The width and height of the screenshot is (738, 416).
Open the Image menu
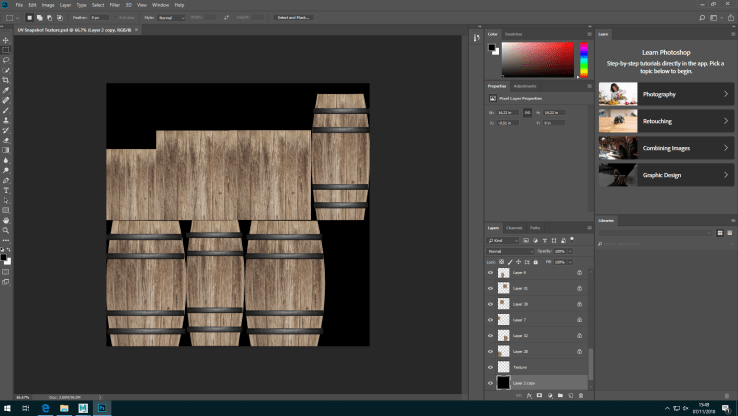coord(48,5)
